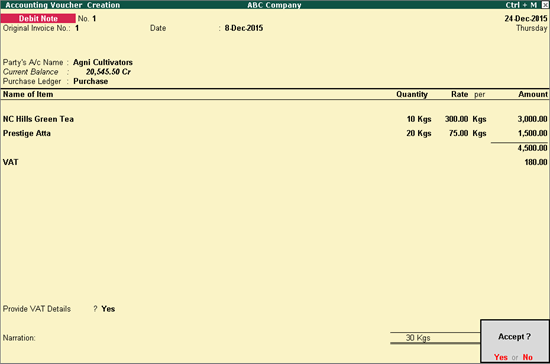Edit the Original Invoice No. field
Image resolution: width=550 pixels, height=364 pixels.
click(x=77, y=28)
